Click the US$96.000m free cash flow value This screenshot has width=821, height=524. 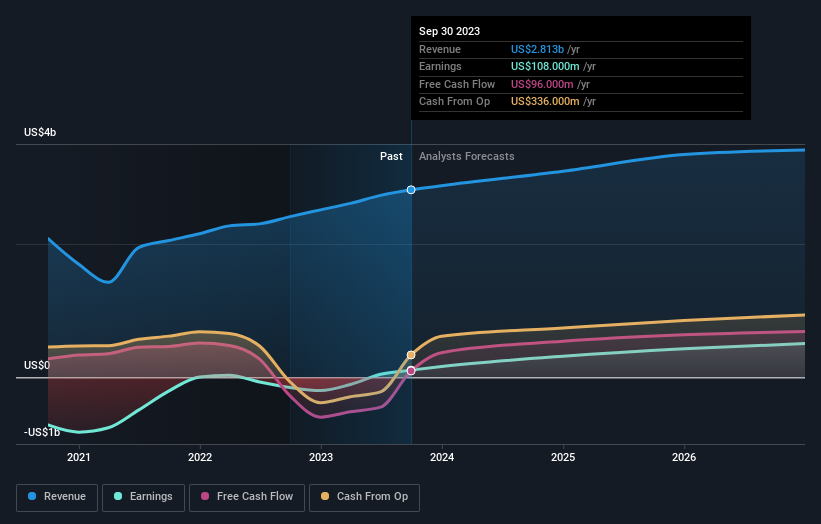pos(542,84)
